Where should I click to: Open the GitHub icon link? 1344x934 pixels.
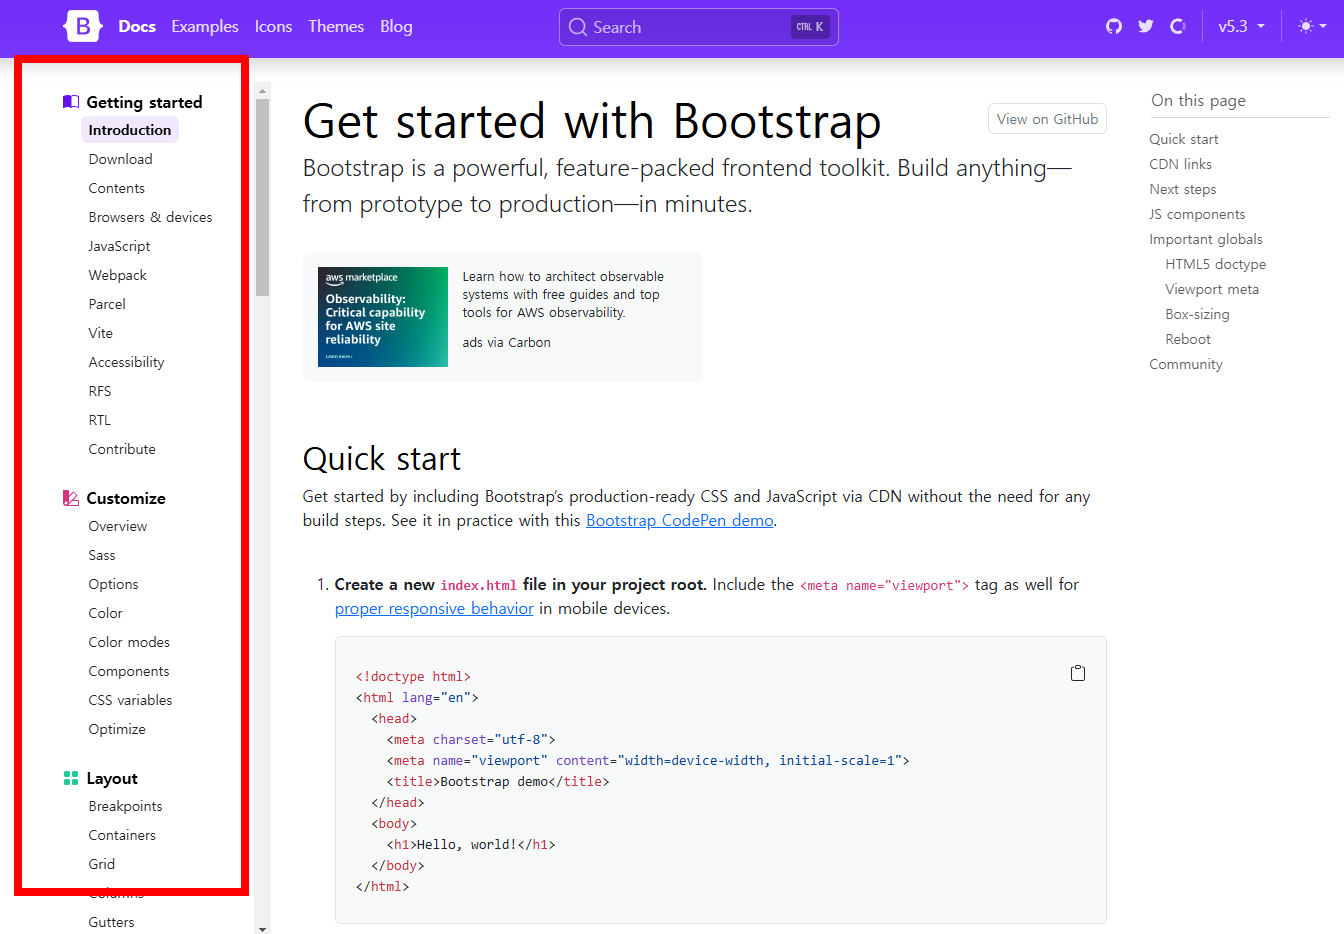(x=1114, y=27)
